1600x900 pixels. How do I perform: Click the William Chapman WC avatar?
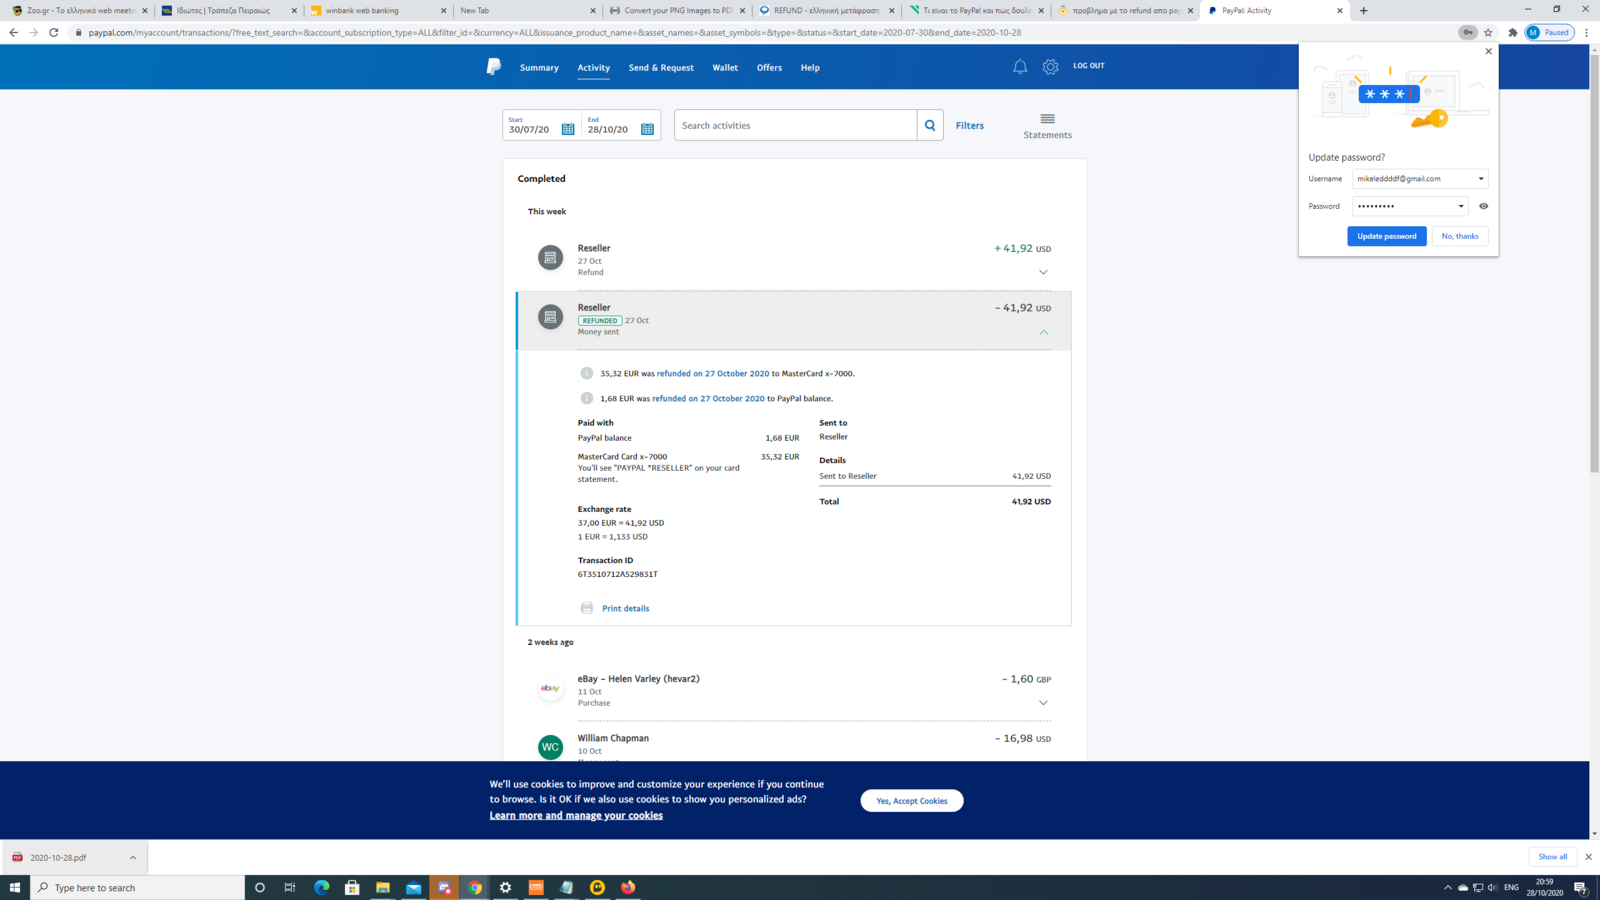(x=550, y=747)
